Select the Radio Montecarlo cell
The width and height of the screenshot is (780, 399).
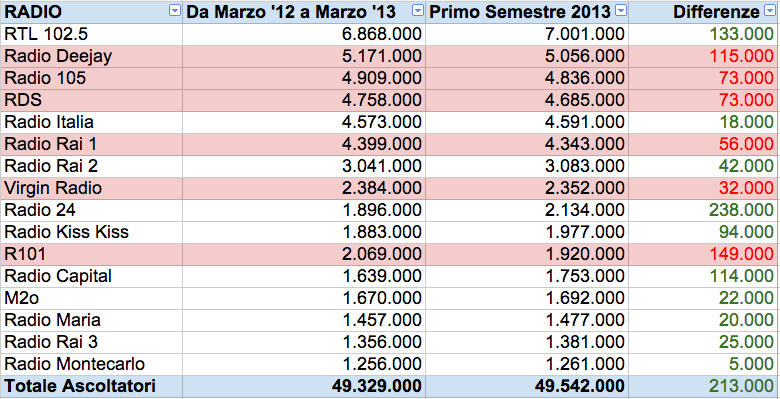(x=92, y=364)
